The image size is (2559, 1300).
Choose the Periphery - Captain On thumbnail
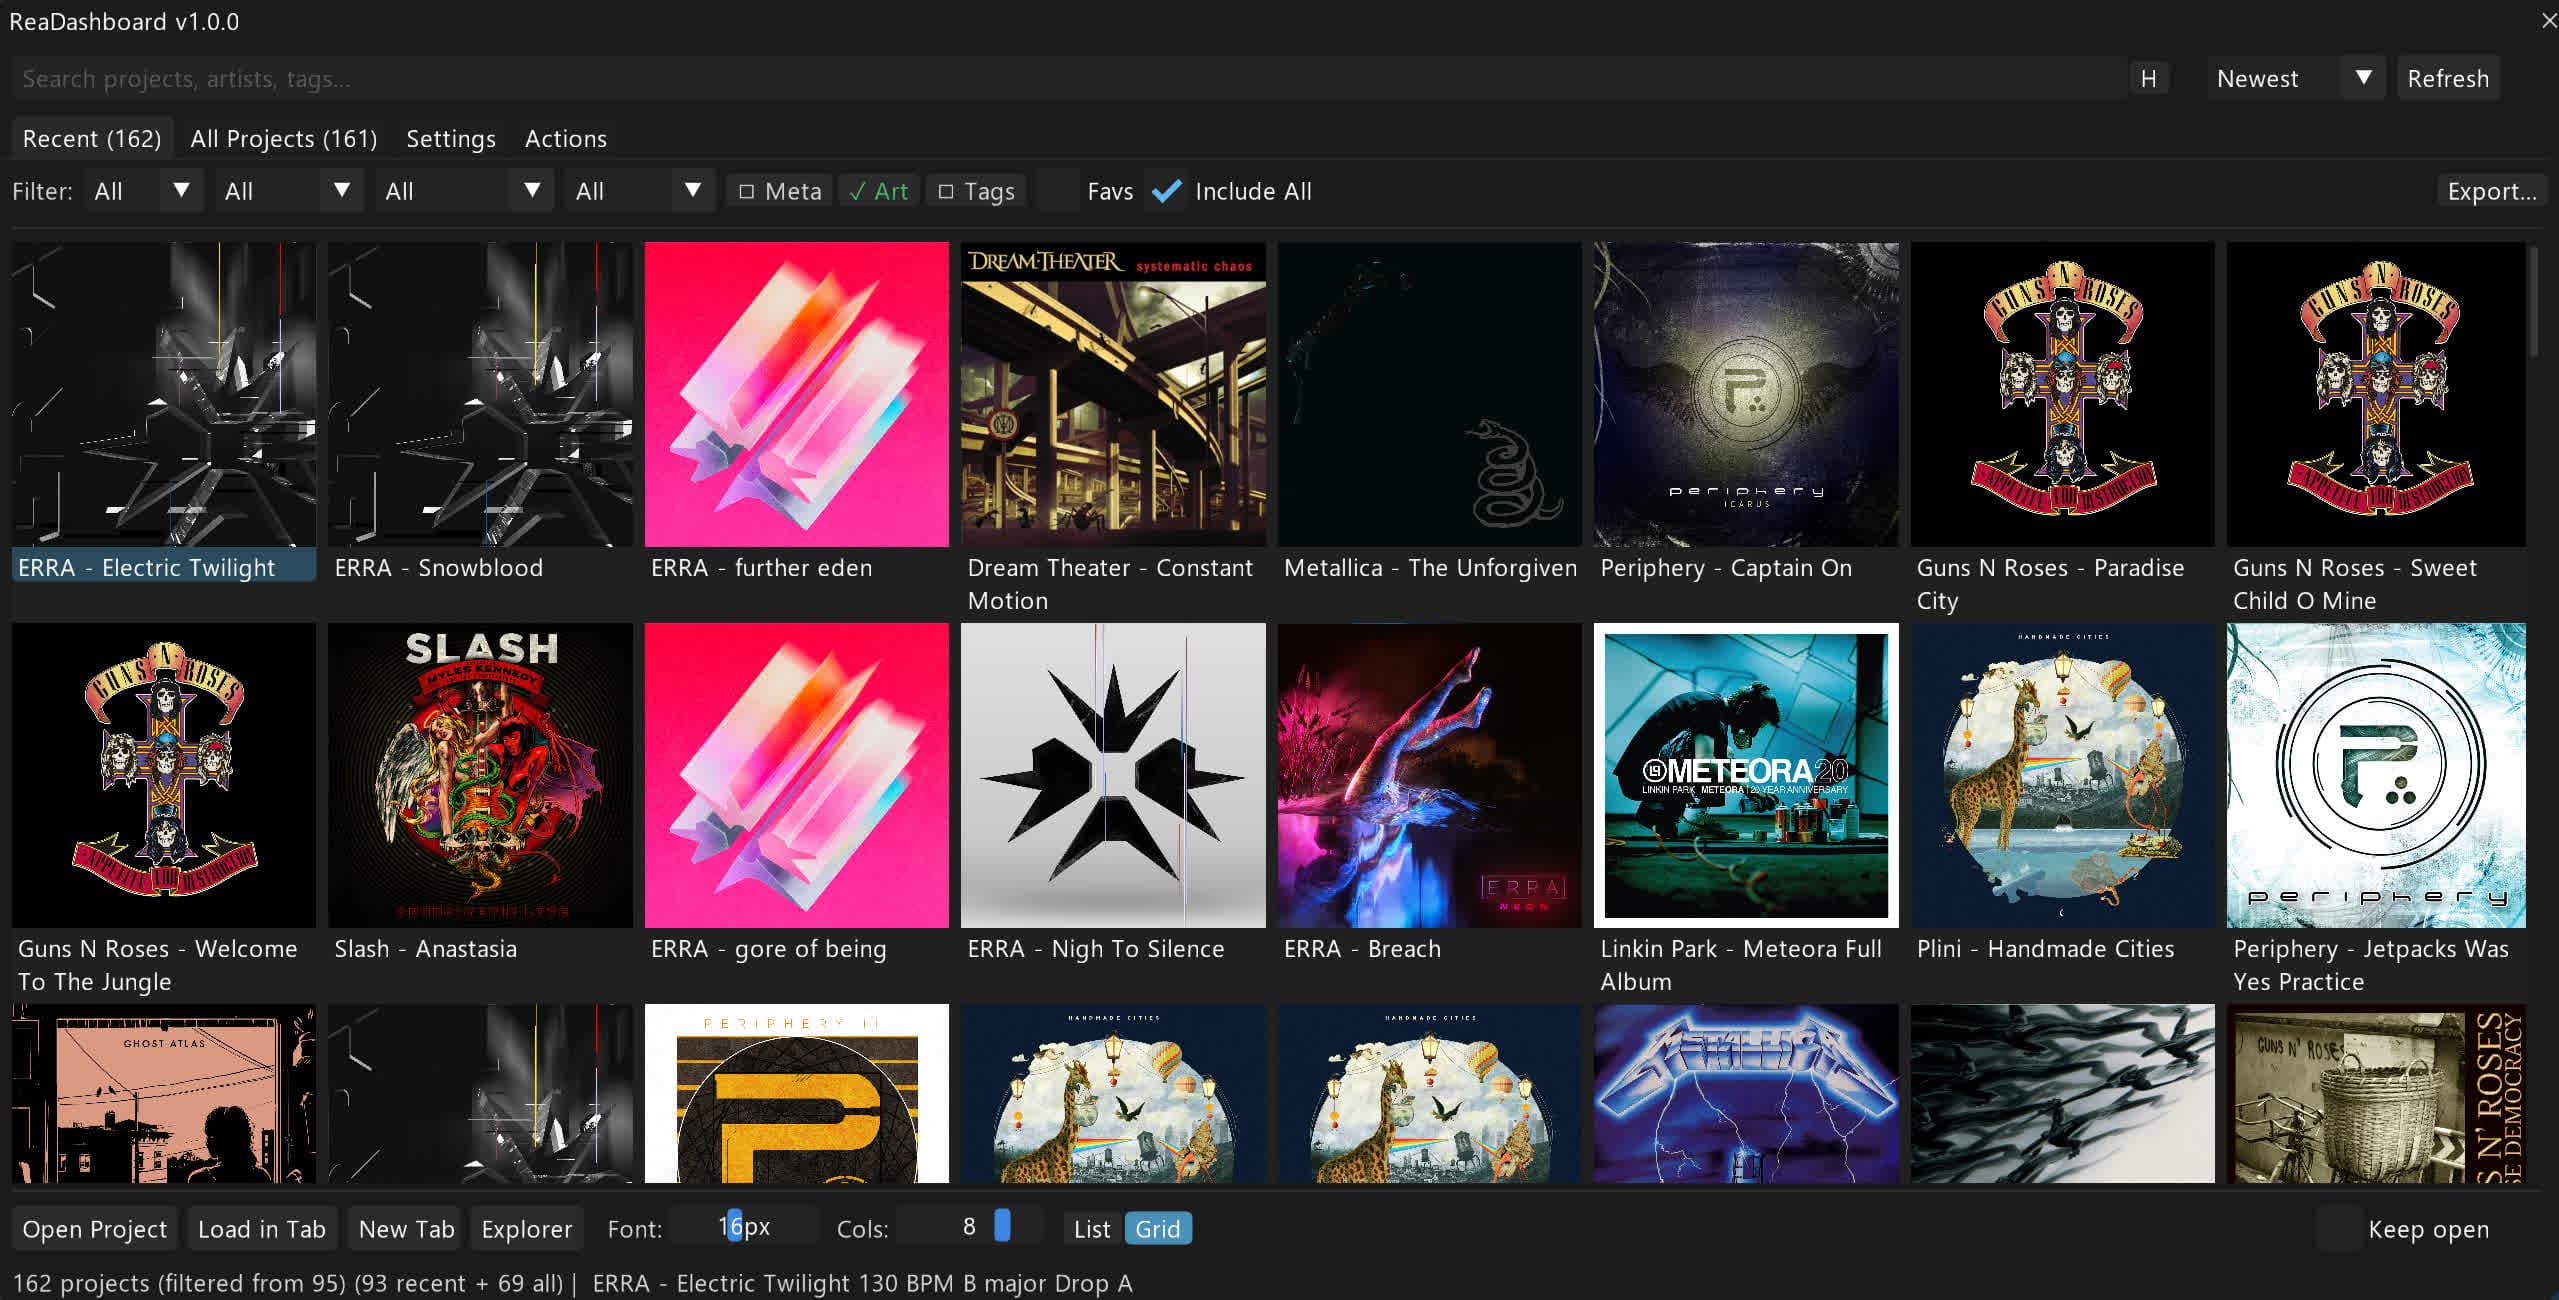pyautogui.click(x=1746, y=394)
